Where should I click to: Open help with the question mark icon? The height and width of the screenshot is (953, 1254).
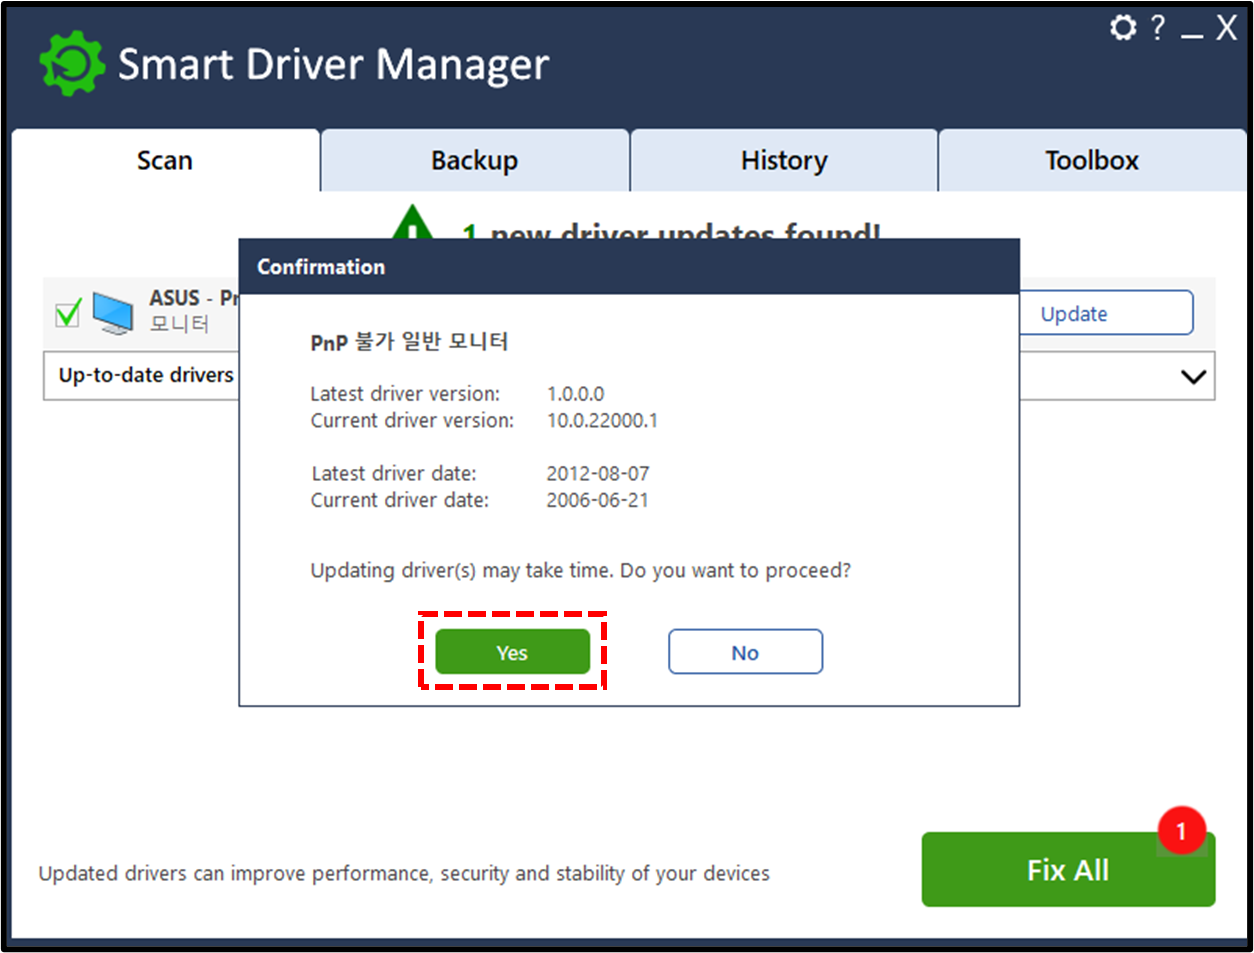1157,27
